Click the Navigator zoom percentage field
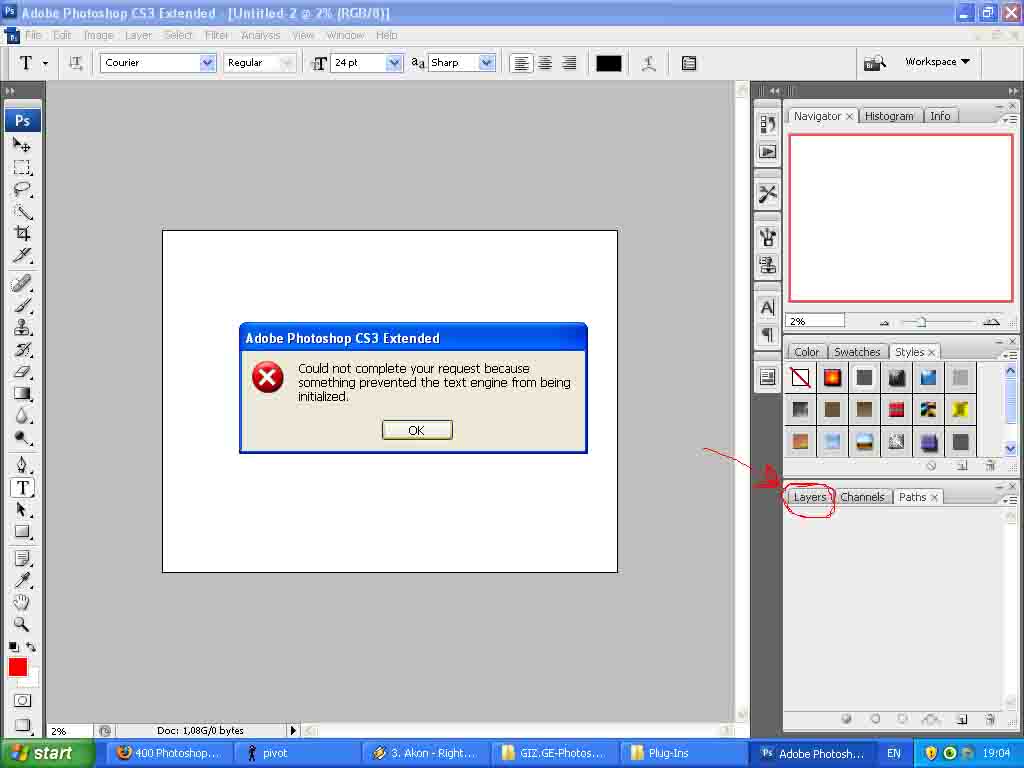This screenshot has height=768, width=1024. 815,321
